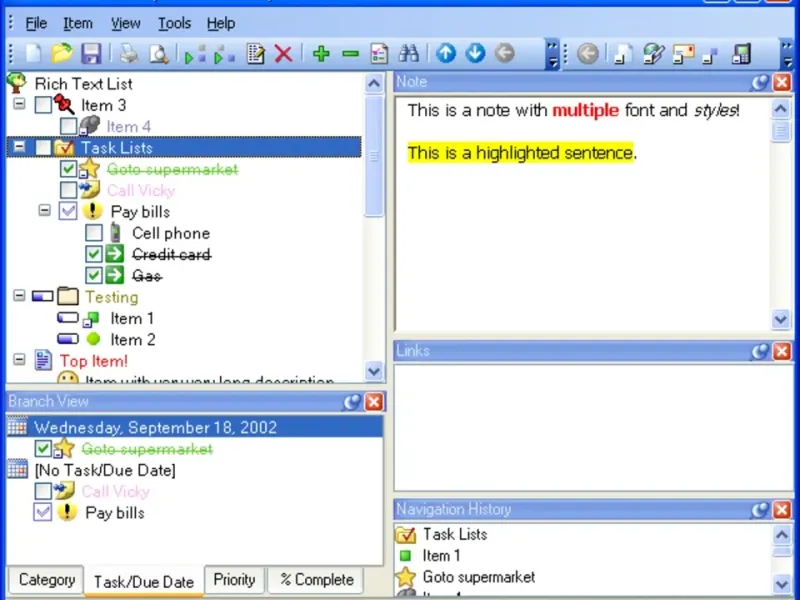The width and height of the screenshot is (800, 600).
Task: Collapse the Testing branch
Action: [x=19, y=295]
